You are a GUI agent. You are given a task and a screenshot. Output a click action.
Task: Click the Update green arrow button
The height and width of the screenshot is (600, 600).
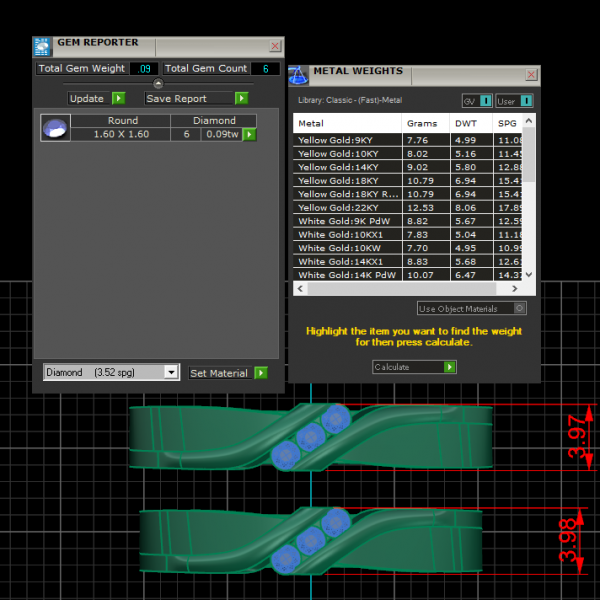pyautogui.click(x=118, y=98)
